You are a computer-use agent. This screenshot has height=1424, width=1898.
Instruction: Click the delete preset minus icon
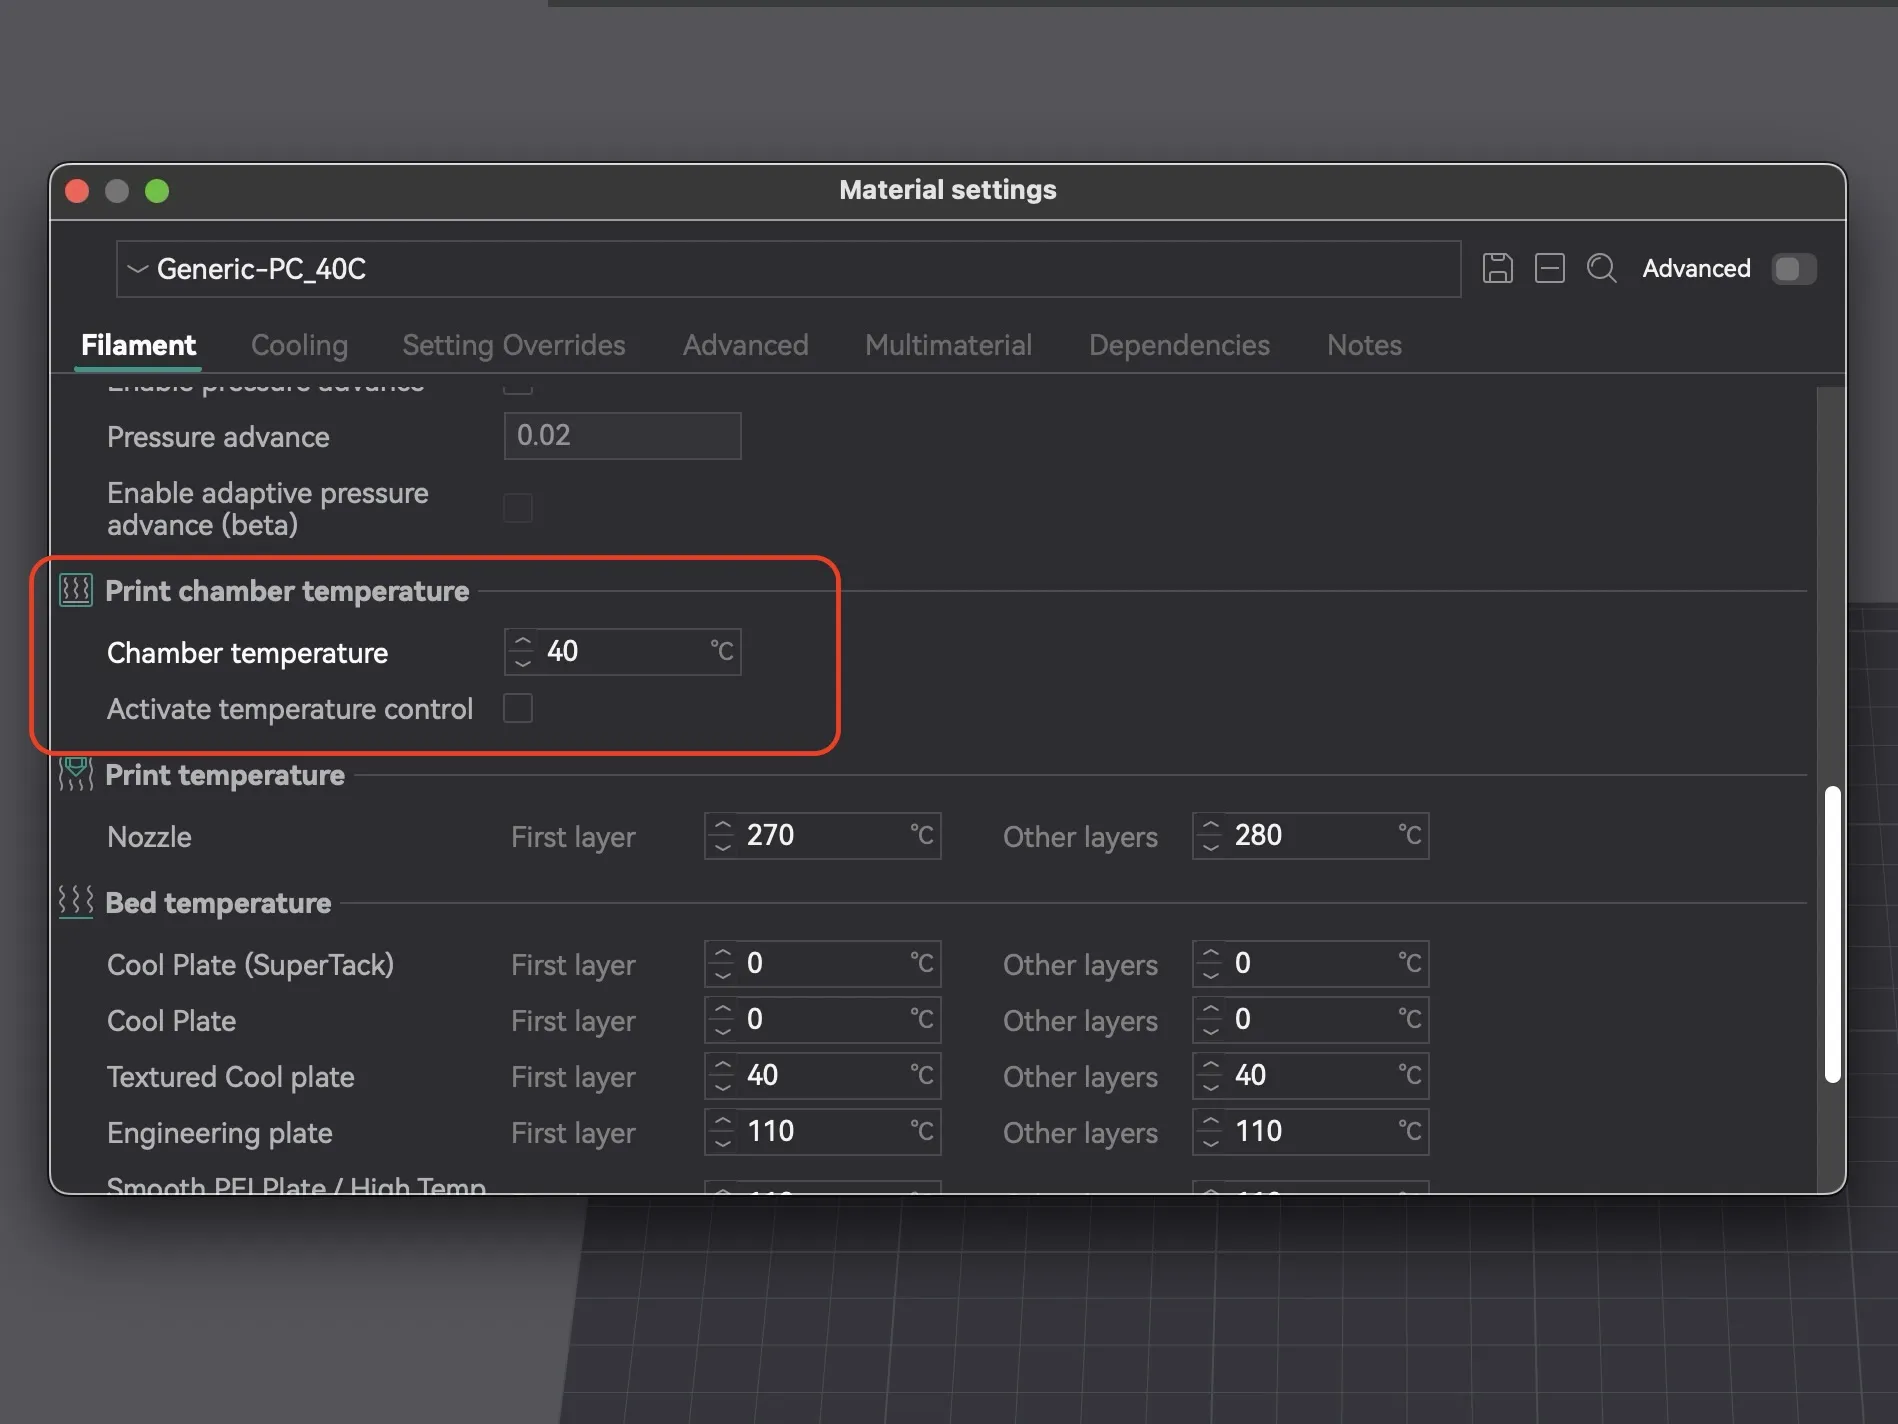(x=1549, y=268)
